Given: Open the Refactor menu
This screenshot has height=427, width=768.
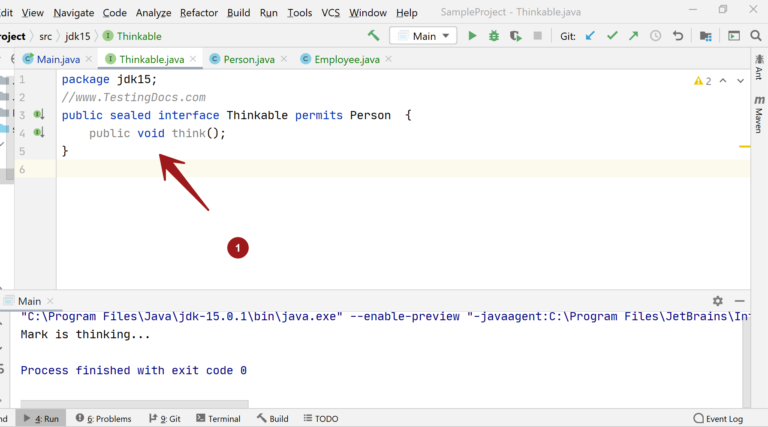Looking at the screenshot, I should (x=198, y=12).
